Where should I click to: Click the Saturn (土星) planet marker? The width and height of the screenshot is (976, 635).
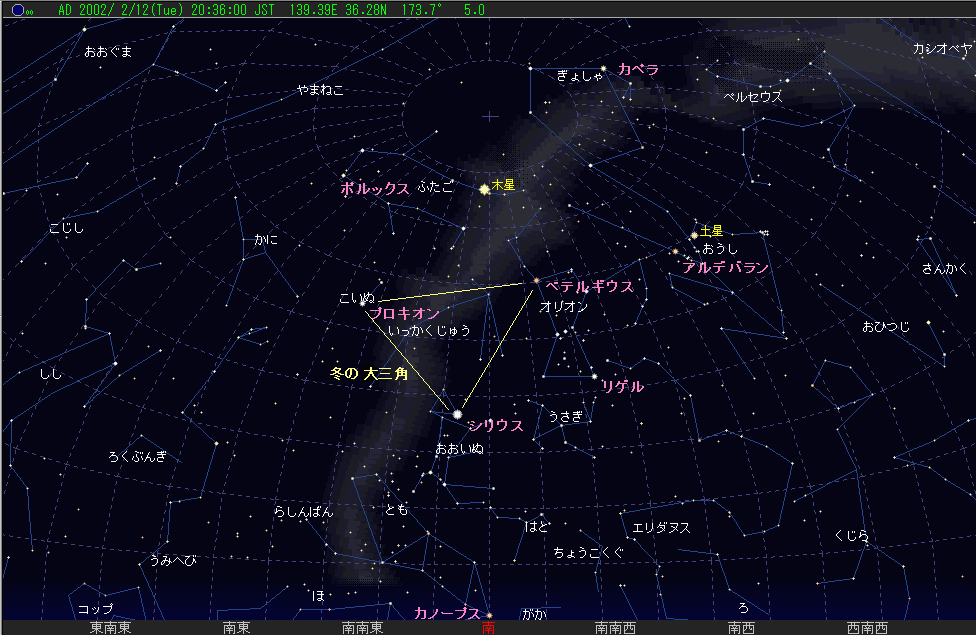pos(694,236)
